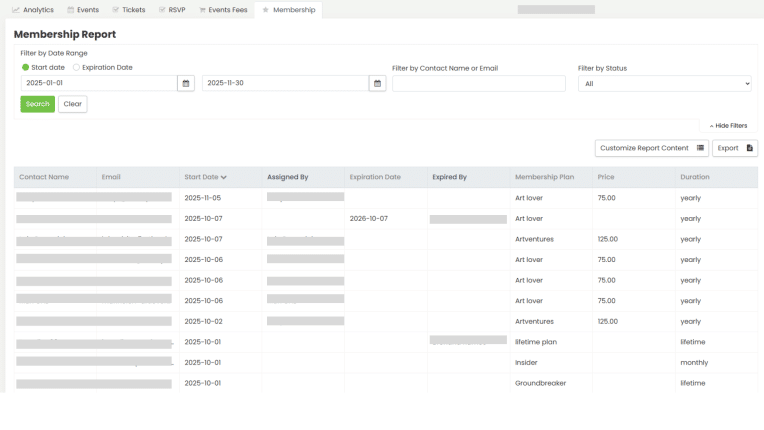
Task: Select the Expiration Date radio option
Action: [77, 67]
